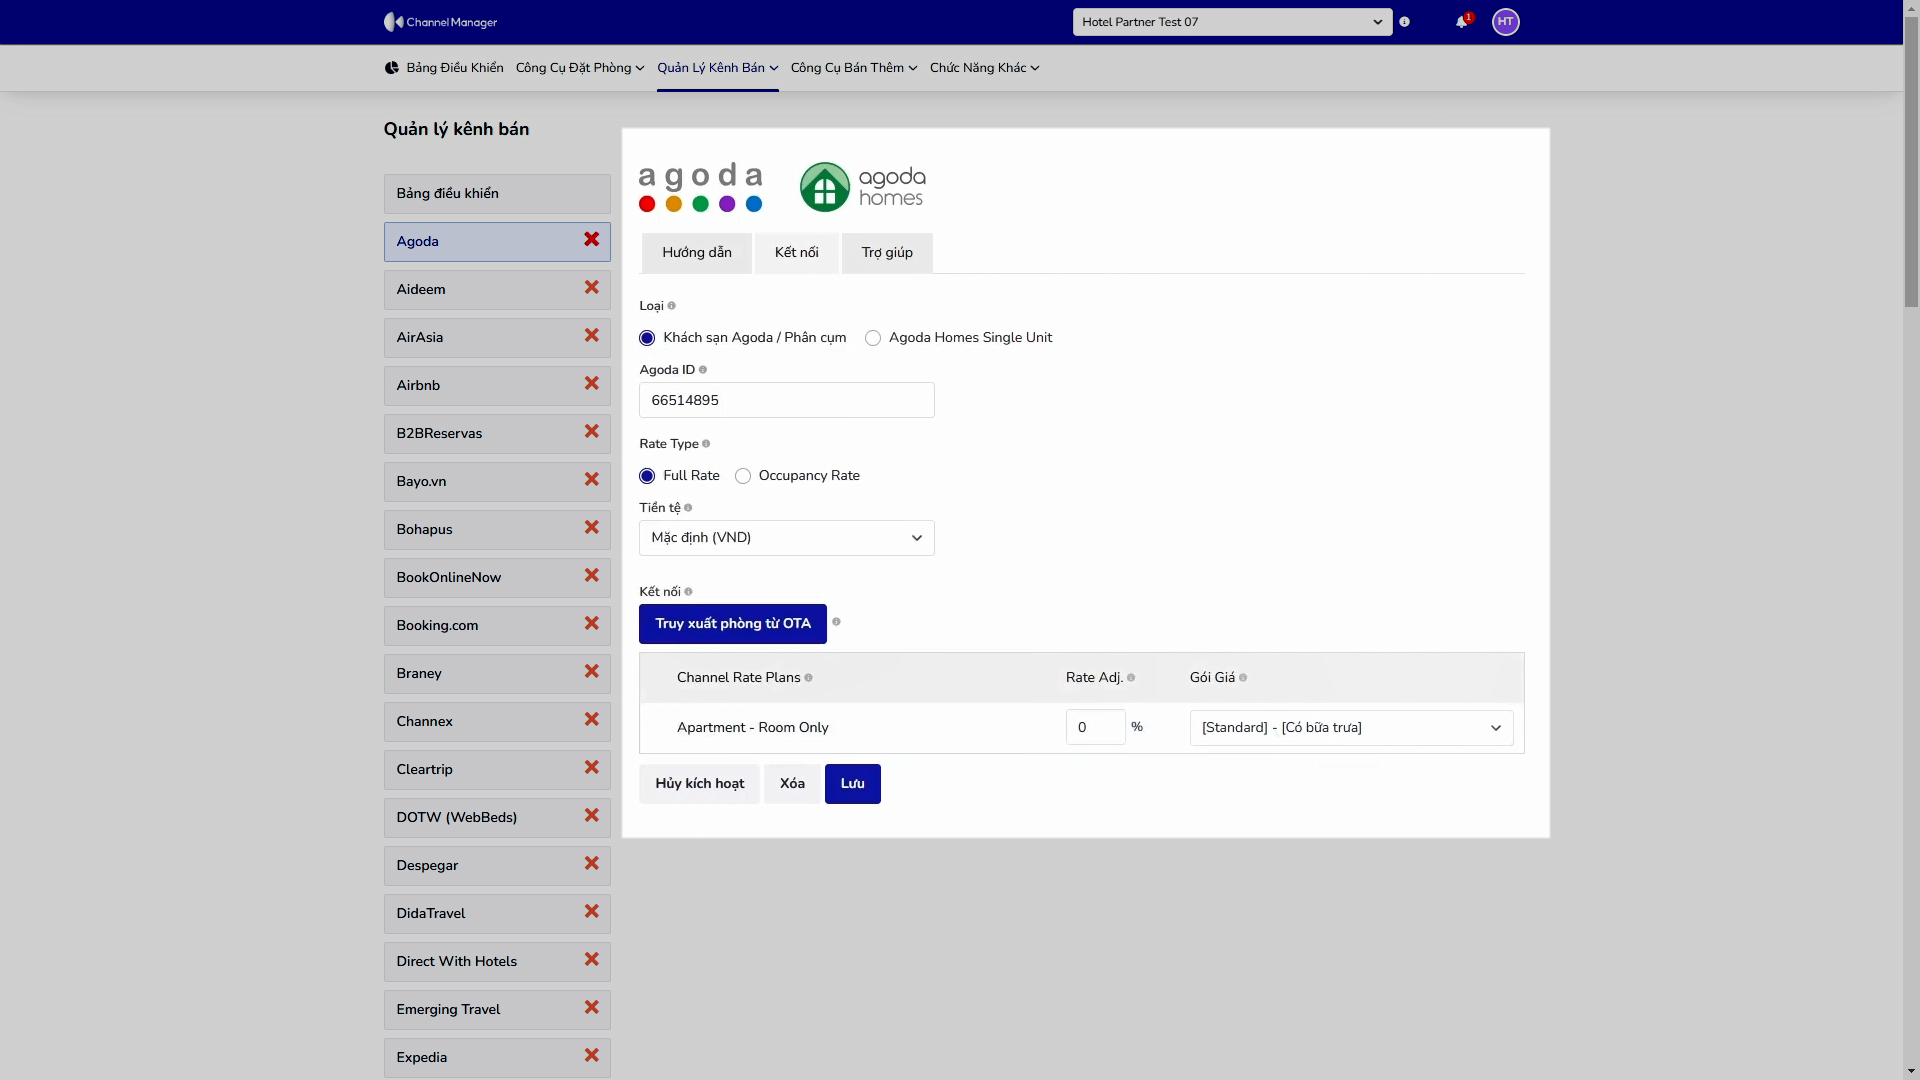Click the help icon next to Tiền tệ
Image resolution: width=1920 pixels, height=1080 pixels.
pyautogui.click(x=688, y=508)
